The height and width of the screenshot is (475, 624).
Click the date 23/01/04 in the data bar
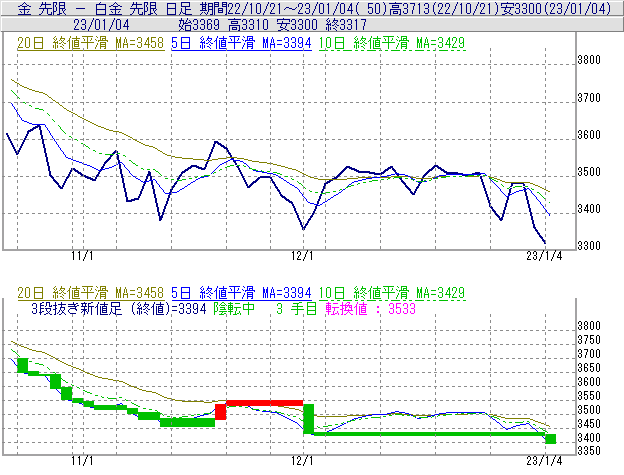coord(101,25)
